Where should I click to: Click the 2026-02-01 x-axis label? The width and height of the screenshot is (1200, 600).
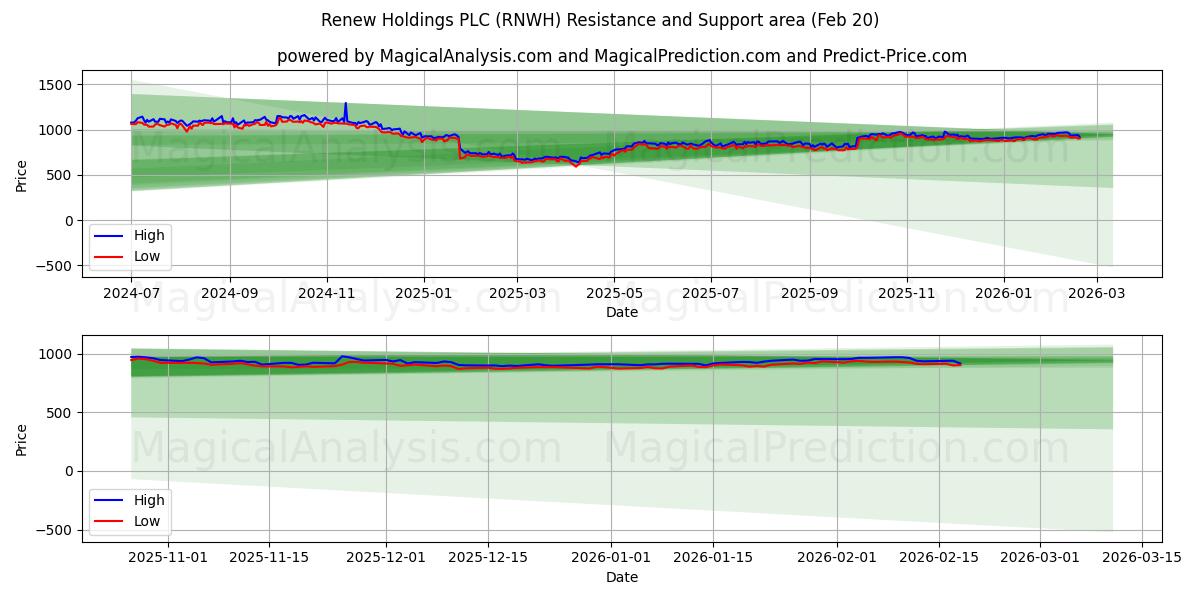[x=837, y=559]
